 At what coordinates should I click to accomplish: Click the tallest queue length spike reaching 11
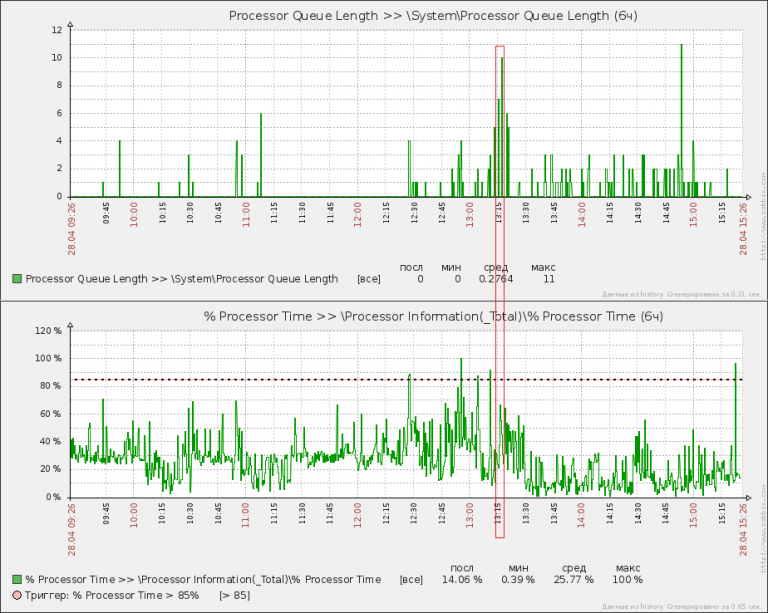(x=681, y=120)
